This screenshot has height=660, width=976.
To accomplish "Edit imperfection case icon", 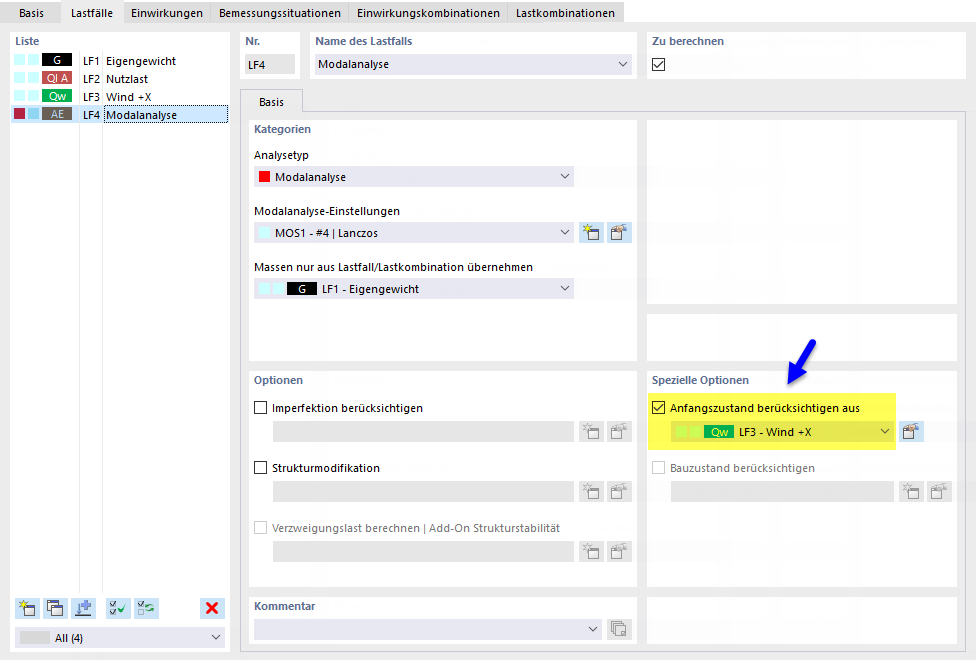I will (x=619, y=431).
